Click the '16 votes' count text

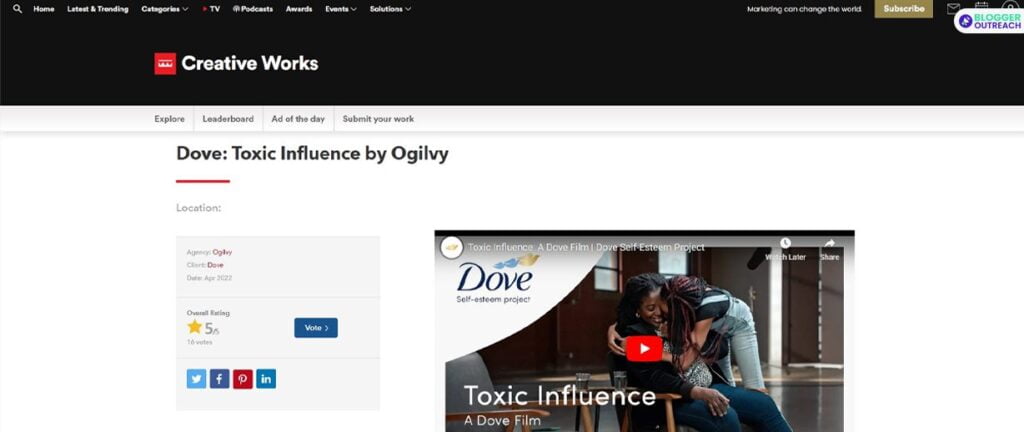[199, 342]
